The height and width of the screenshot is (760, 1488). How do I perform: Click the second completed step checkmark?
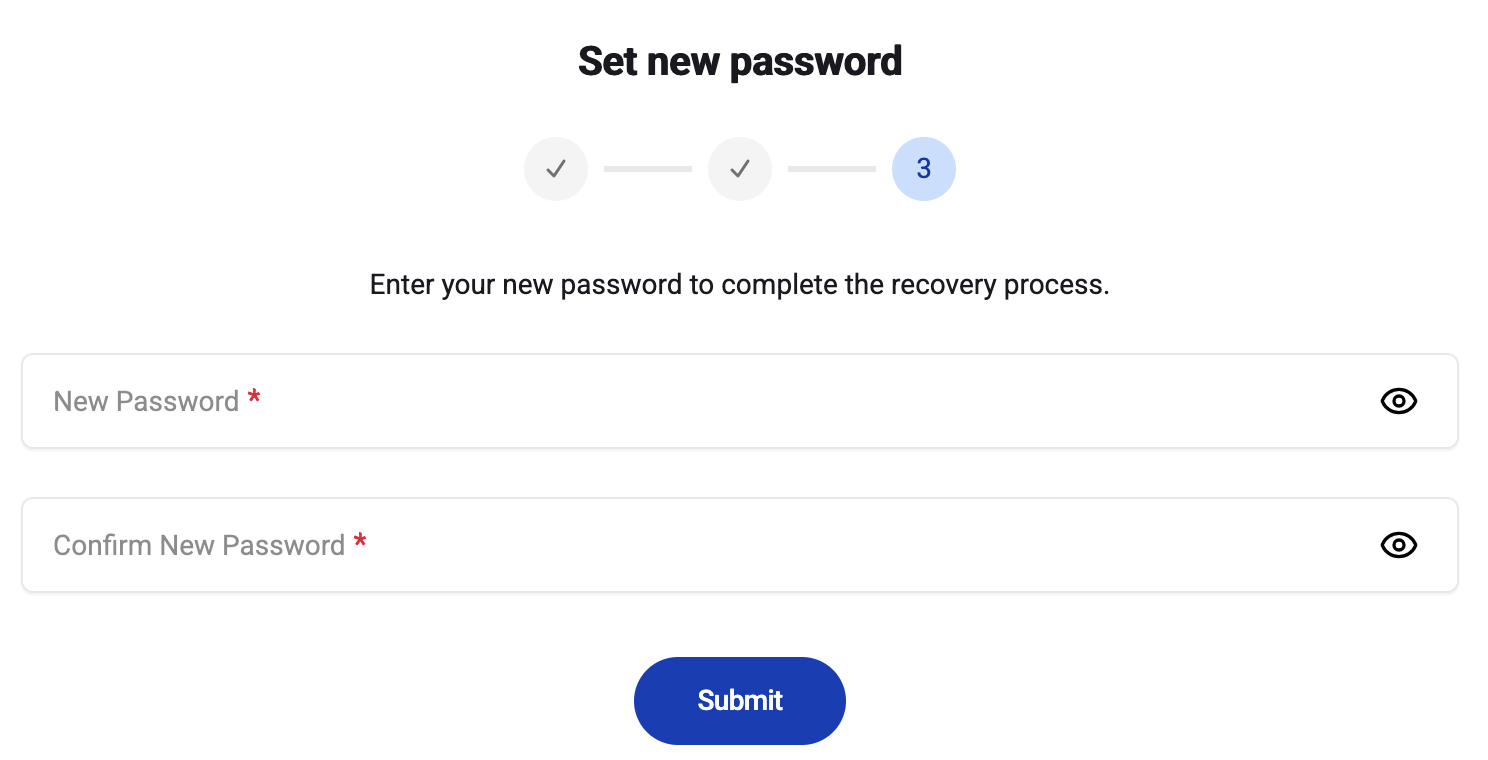(739, 169)
